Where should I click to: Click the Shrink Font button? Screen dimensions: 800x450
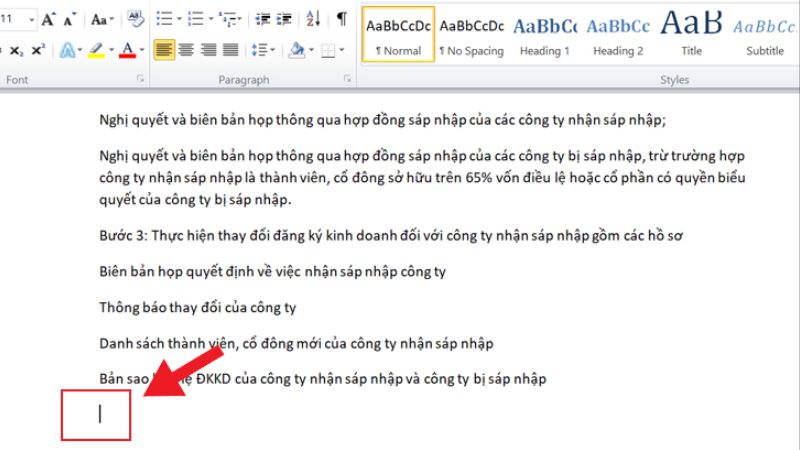(69, 20)
